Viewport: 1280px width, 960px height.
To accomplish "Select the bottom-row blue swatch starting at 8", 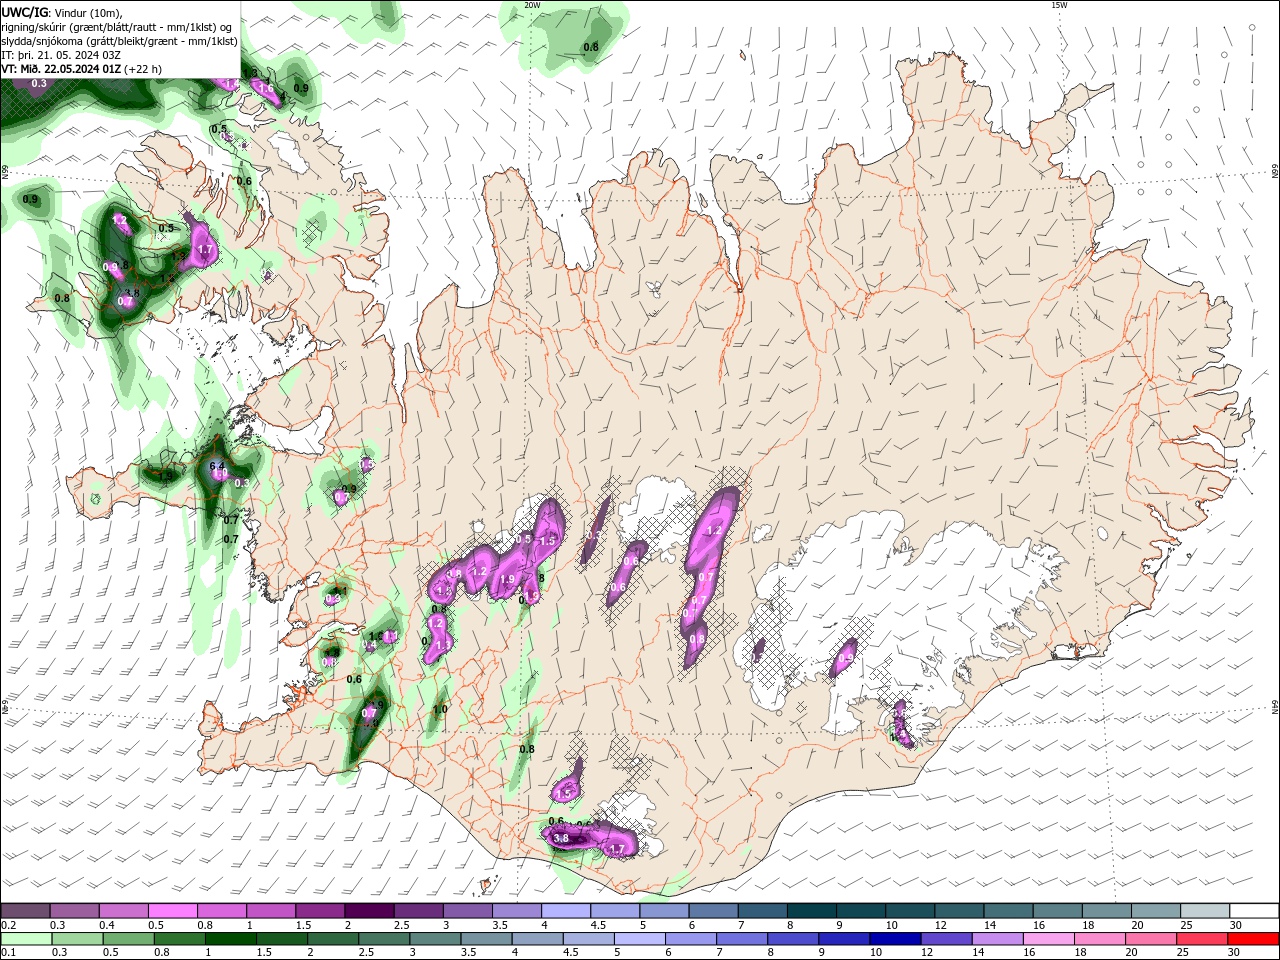I will (x=793, y=939).
